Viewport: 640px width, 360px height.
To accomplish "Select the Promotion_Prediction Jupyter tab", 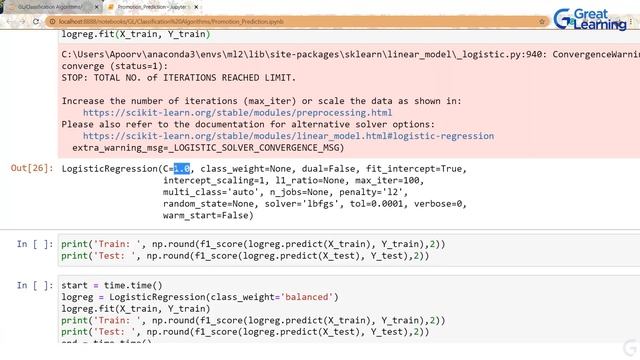I will tap(152, 7).
